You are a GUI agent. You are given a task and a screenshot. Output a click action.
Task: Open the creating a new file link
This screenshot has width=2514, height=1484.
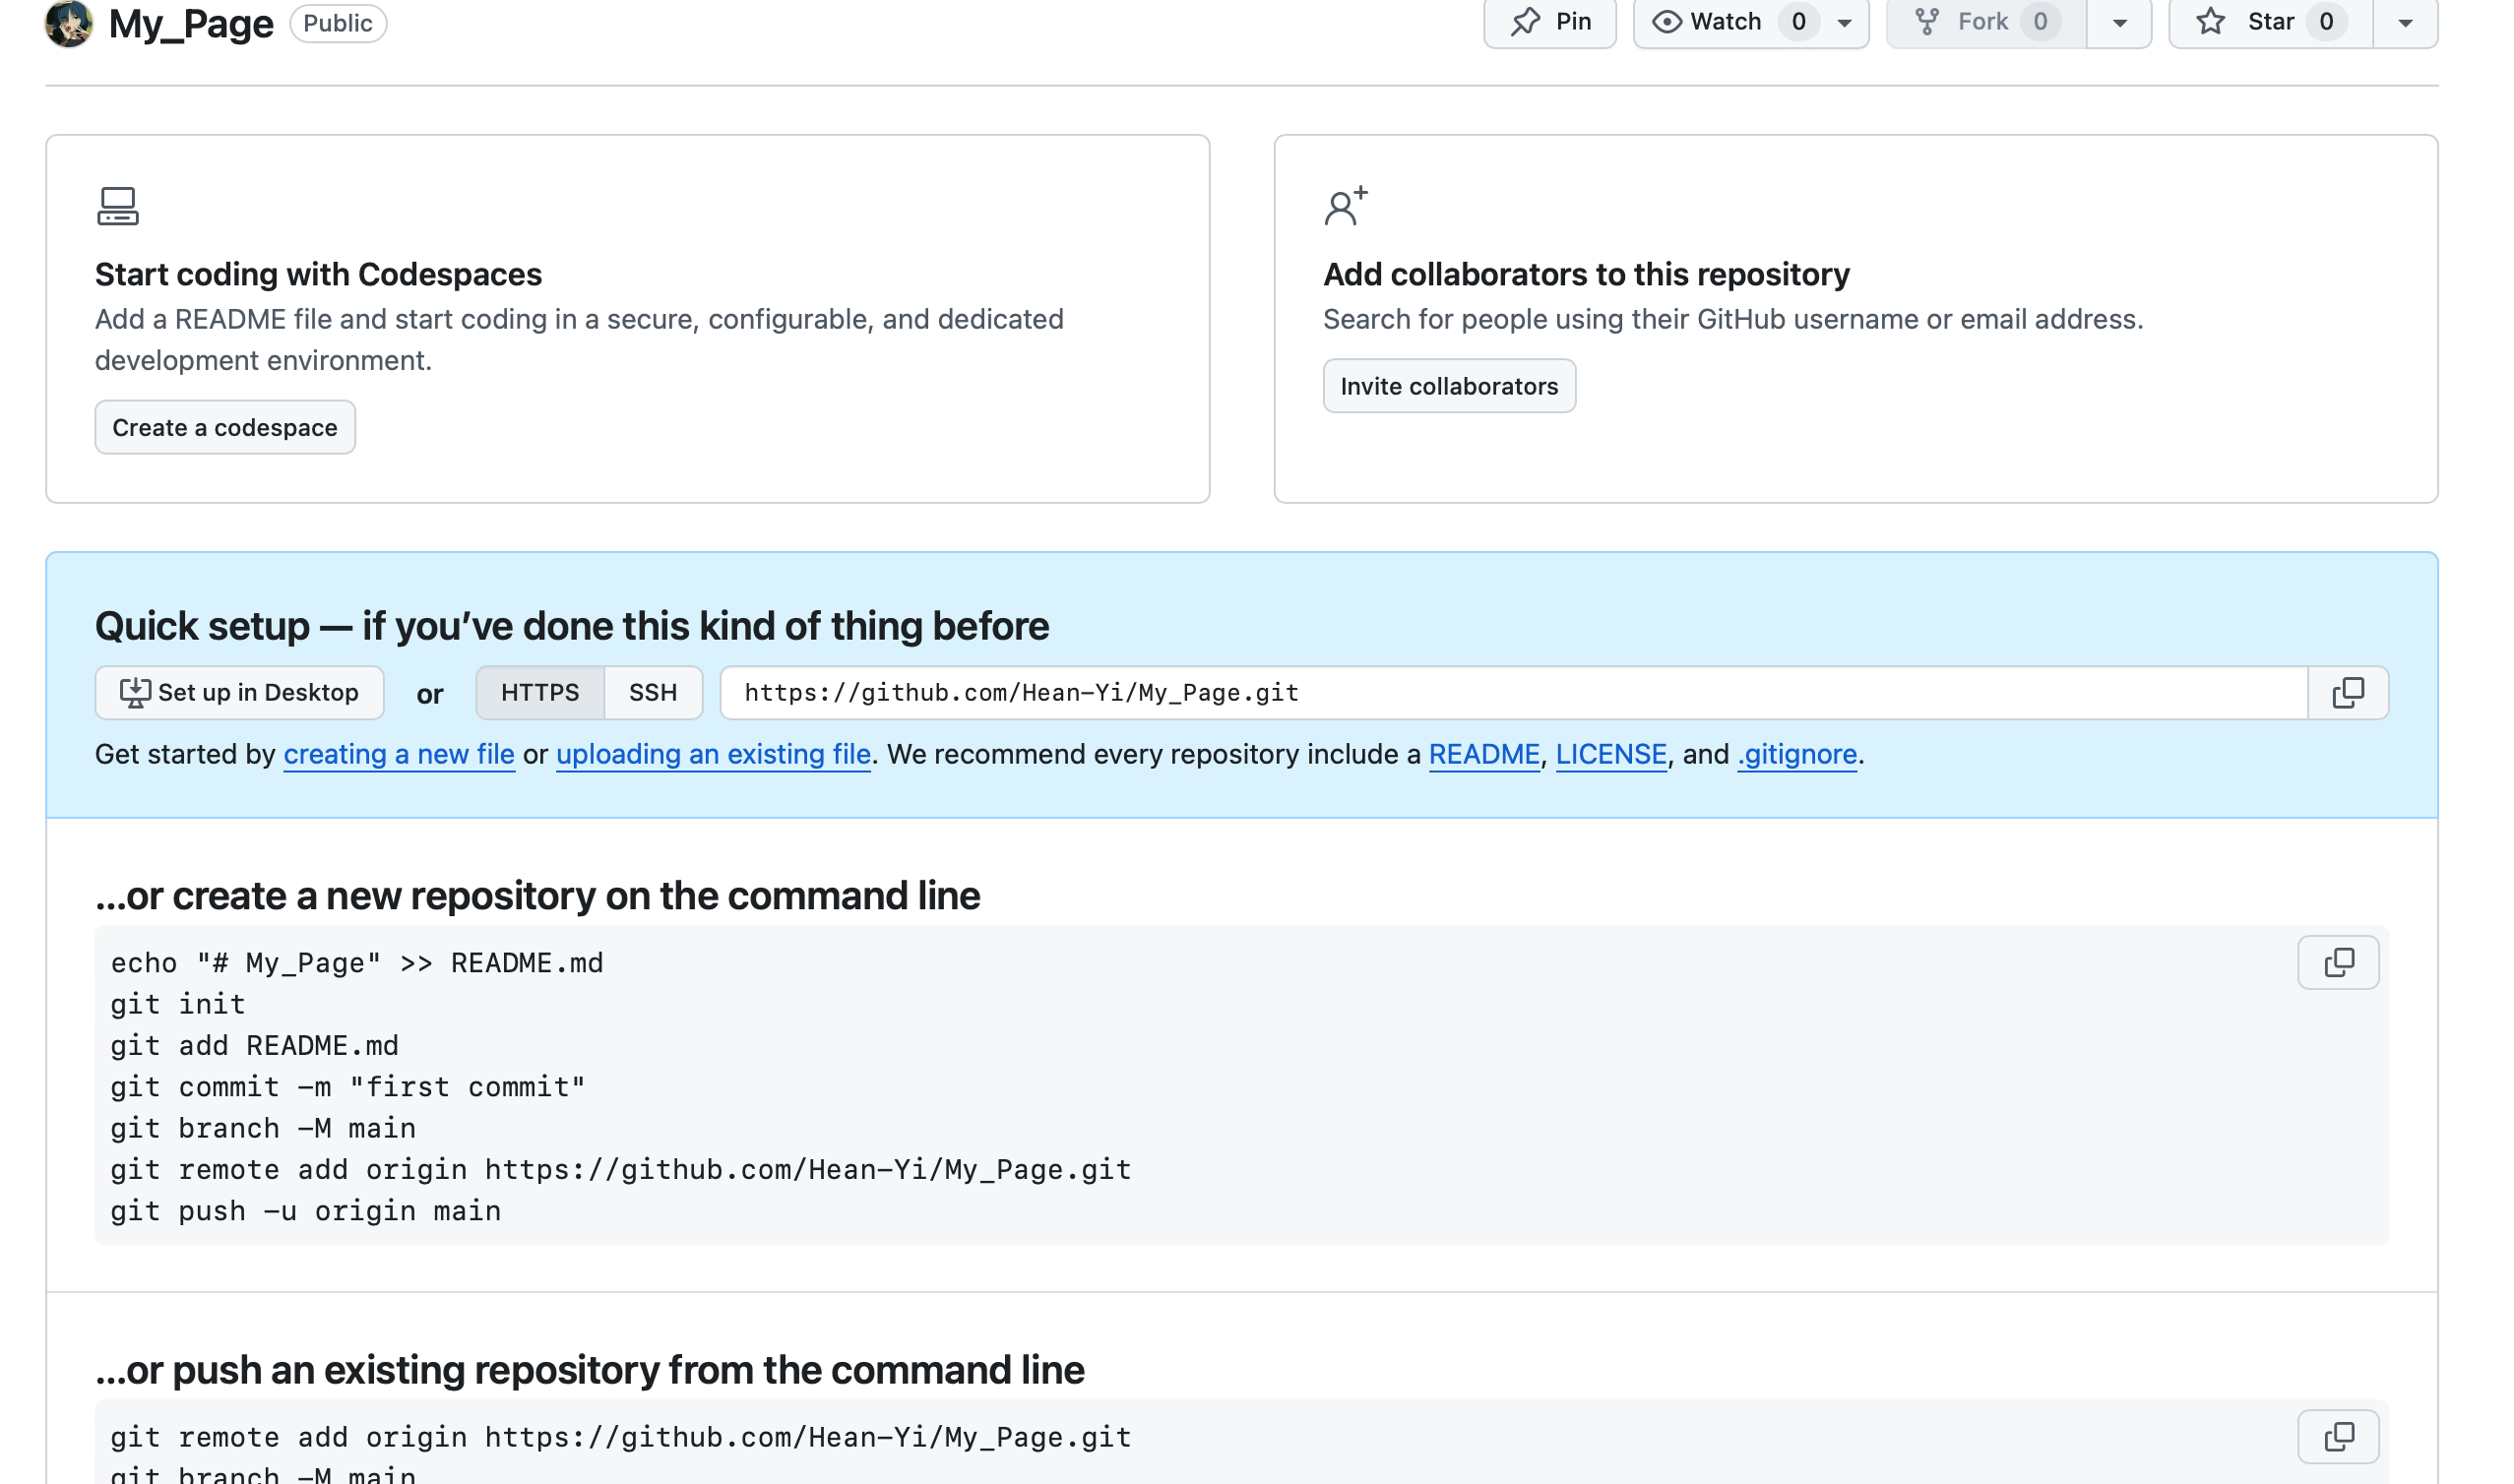[x=399, y=754]
